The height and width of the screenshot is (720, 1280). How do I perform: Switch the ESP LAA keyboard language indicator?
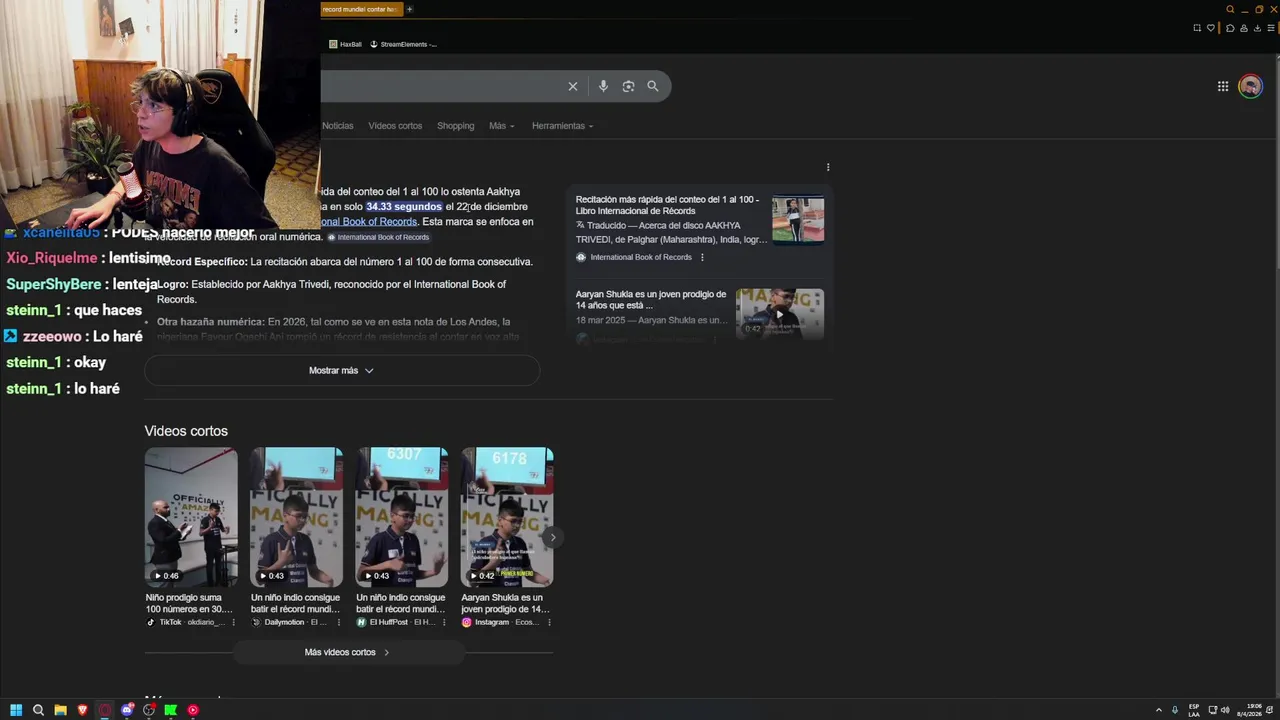tap(1194, 710)
